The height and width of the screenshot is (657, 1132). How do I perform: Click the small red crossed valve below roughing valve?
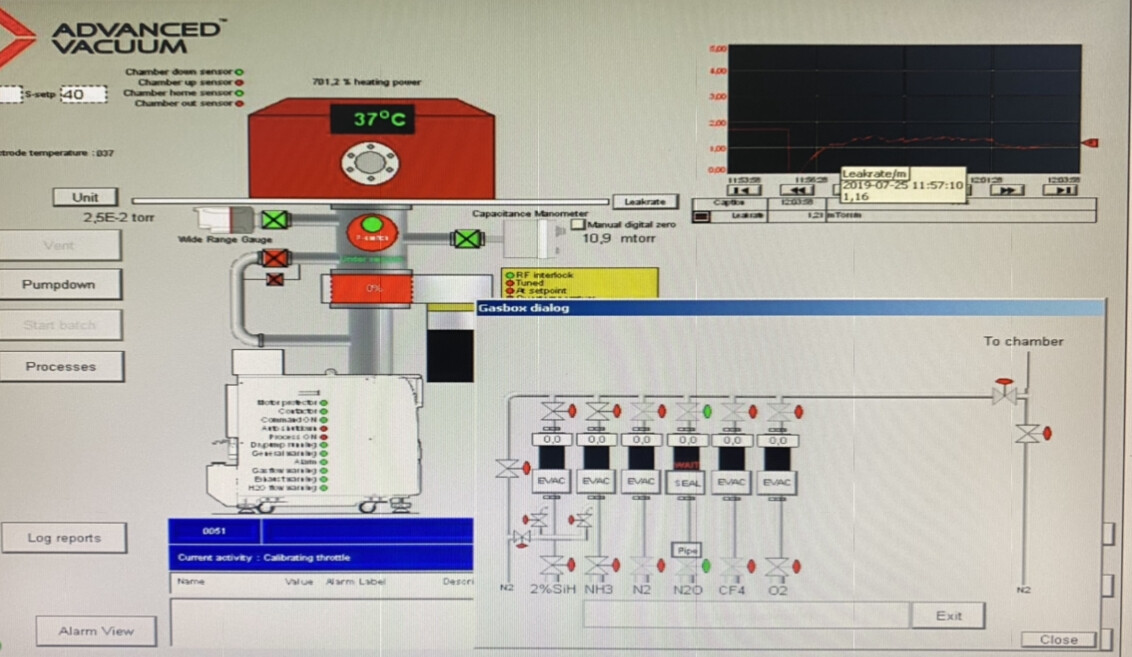pos(274,279)
